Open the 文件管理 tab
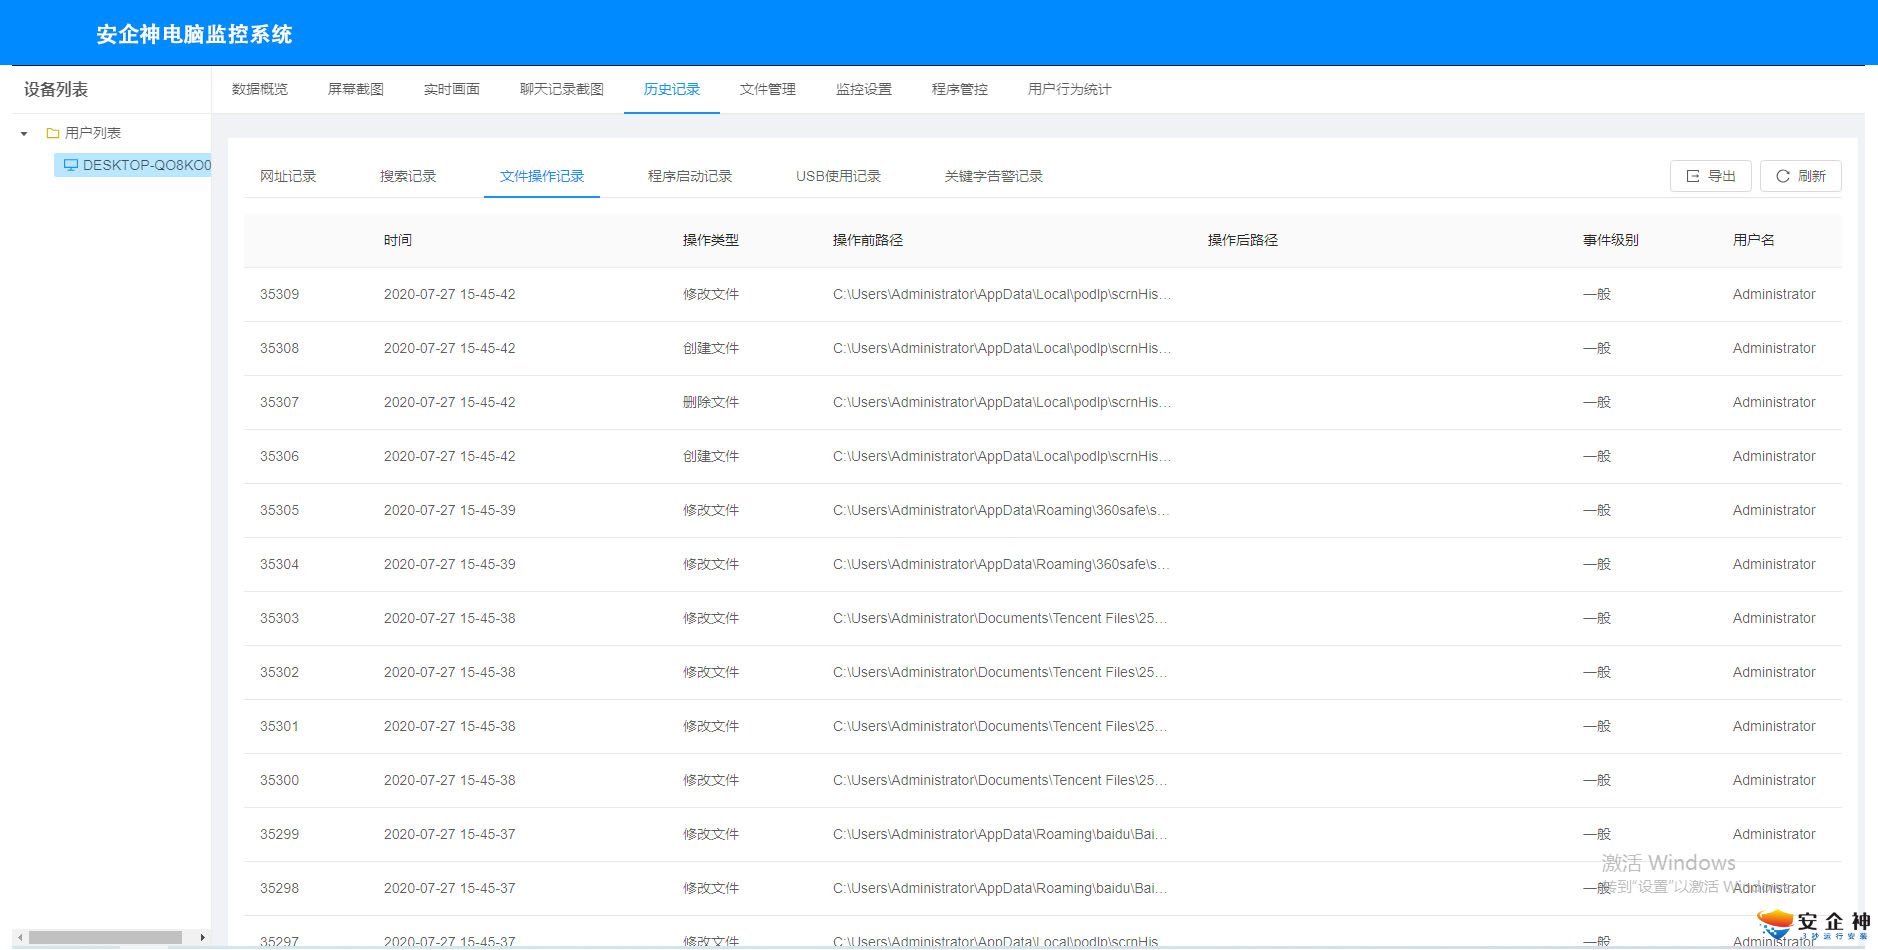Image resolution: width=1878 pixels, height=950 pixels. point(768,89)
